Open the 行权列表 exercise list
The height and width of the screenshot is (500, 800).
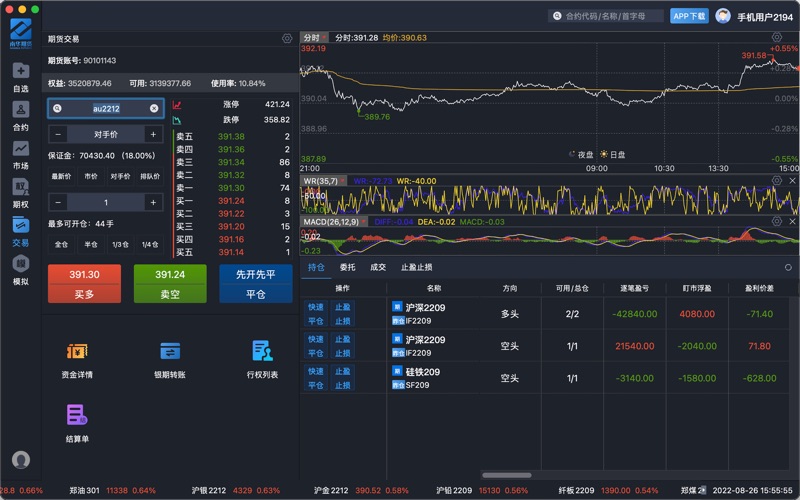pyautogui.click(x=262, y=360)
